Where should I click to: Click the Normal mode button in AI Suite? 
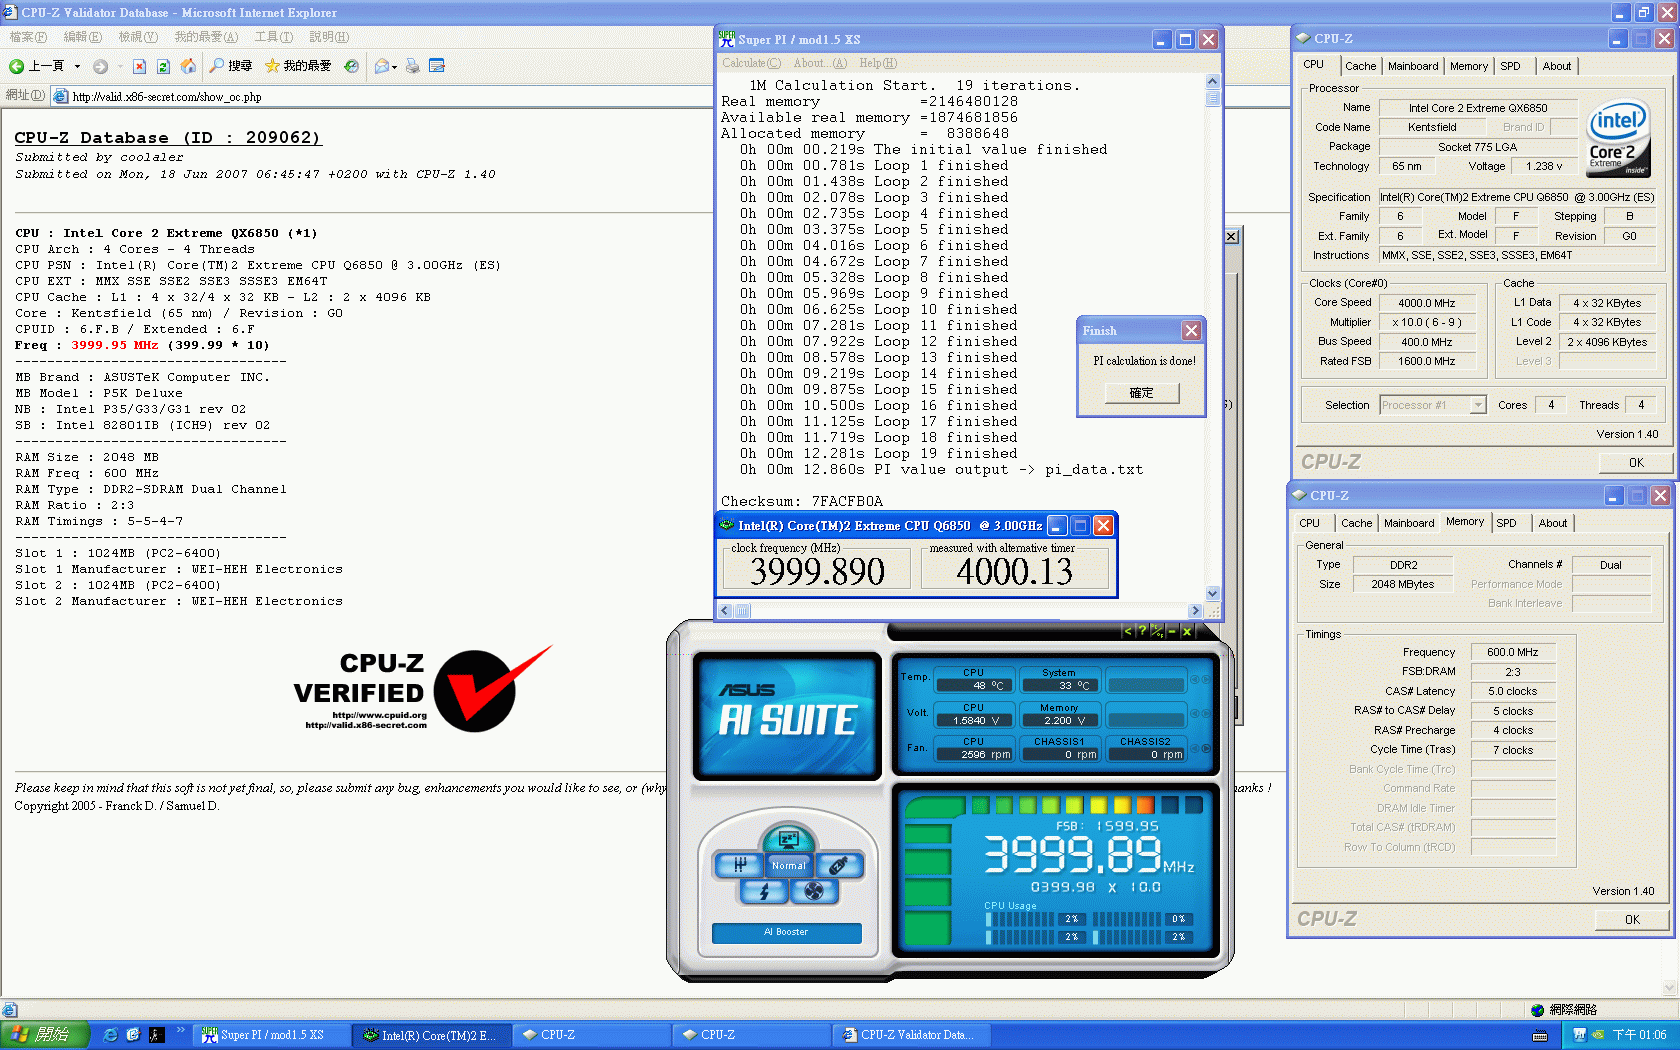pos(788,866)
